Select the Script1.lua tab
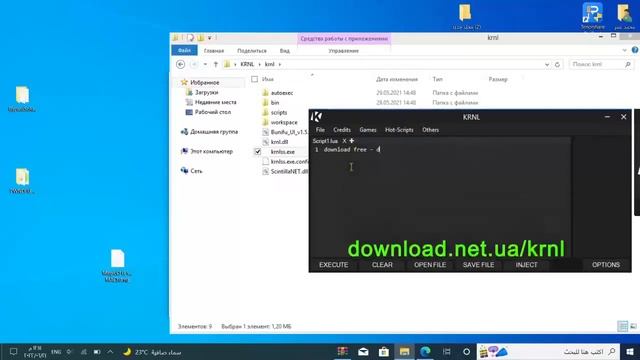 (x=325, y=141)
